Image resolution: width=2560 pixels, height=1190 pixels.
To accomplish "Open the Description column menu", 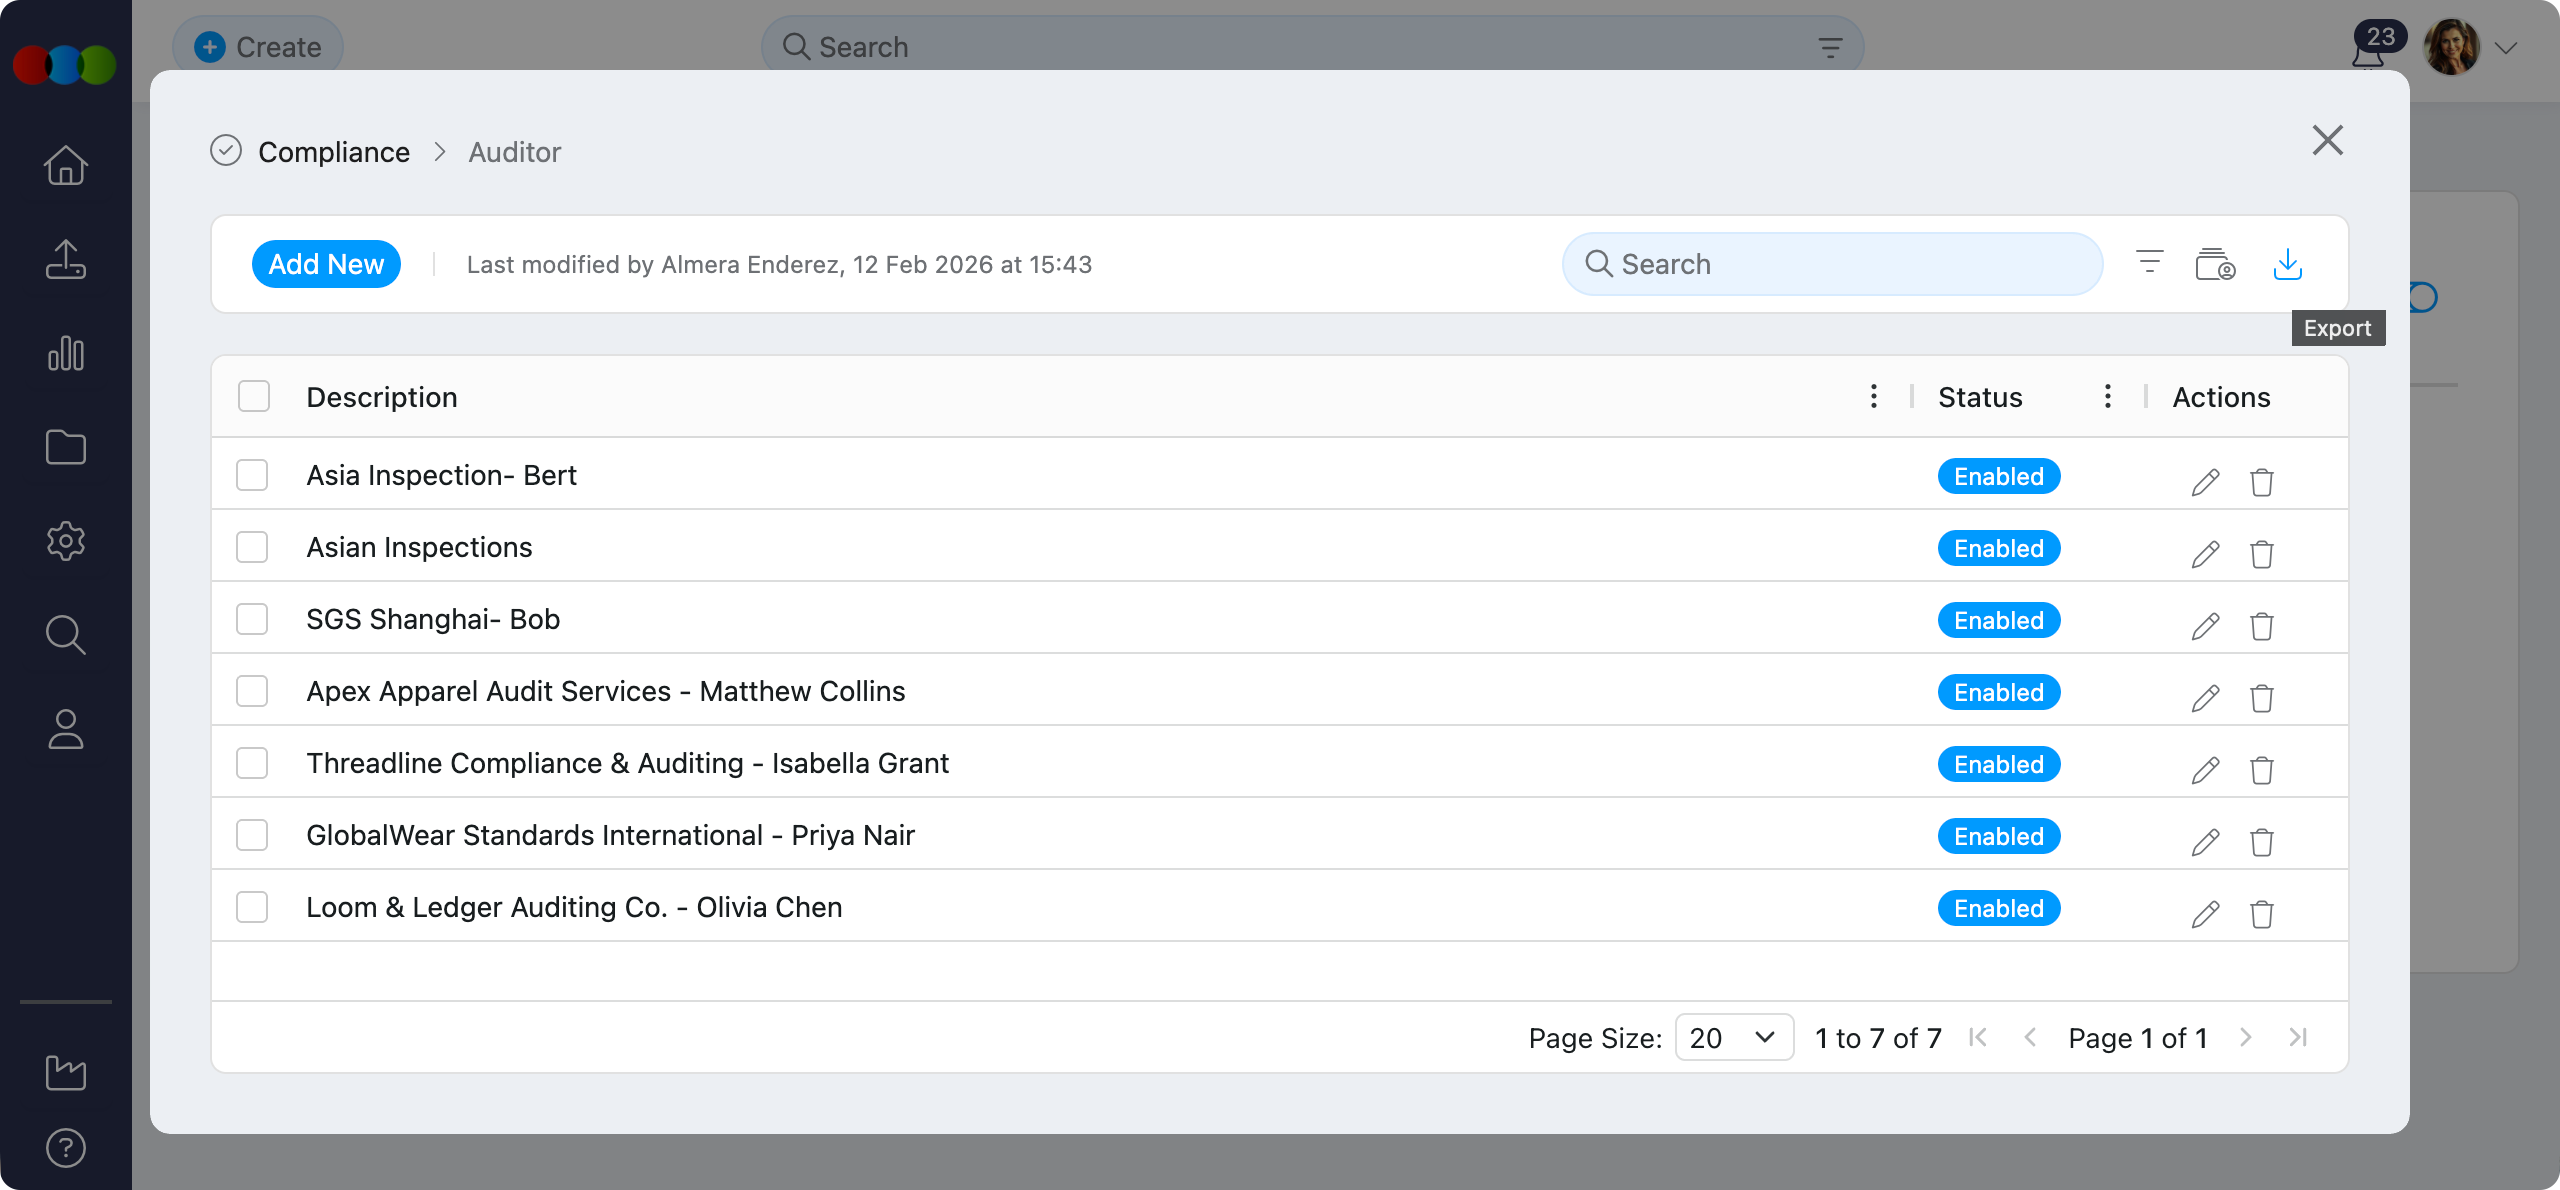I will [1873, 397].
